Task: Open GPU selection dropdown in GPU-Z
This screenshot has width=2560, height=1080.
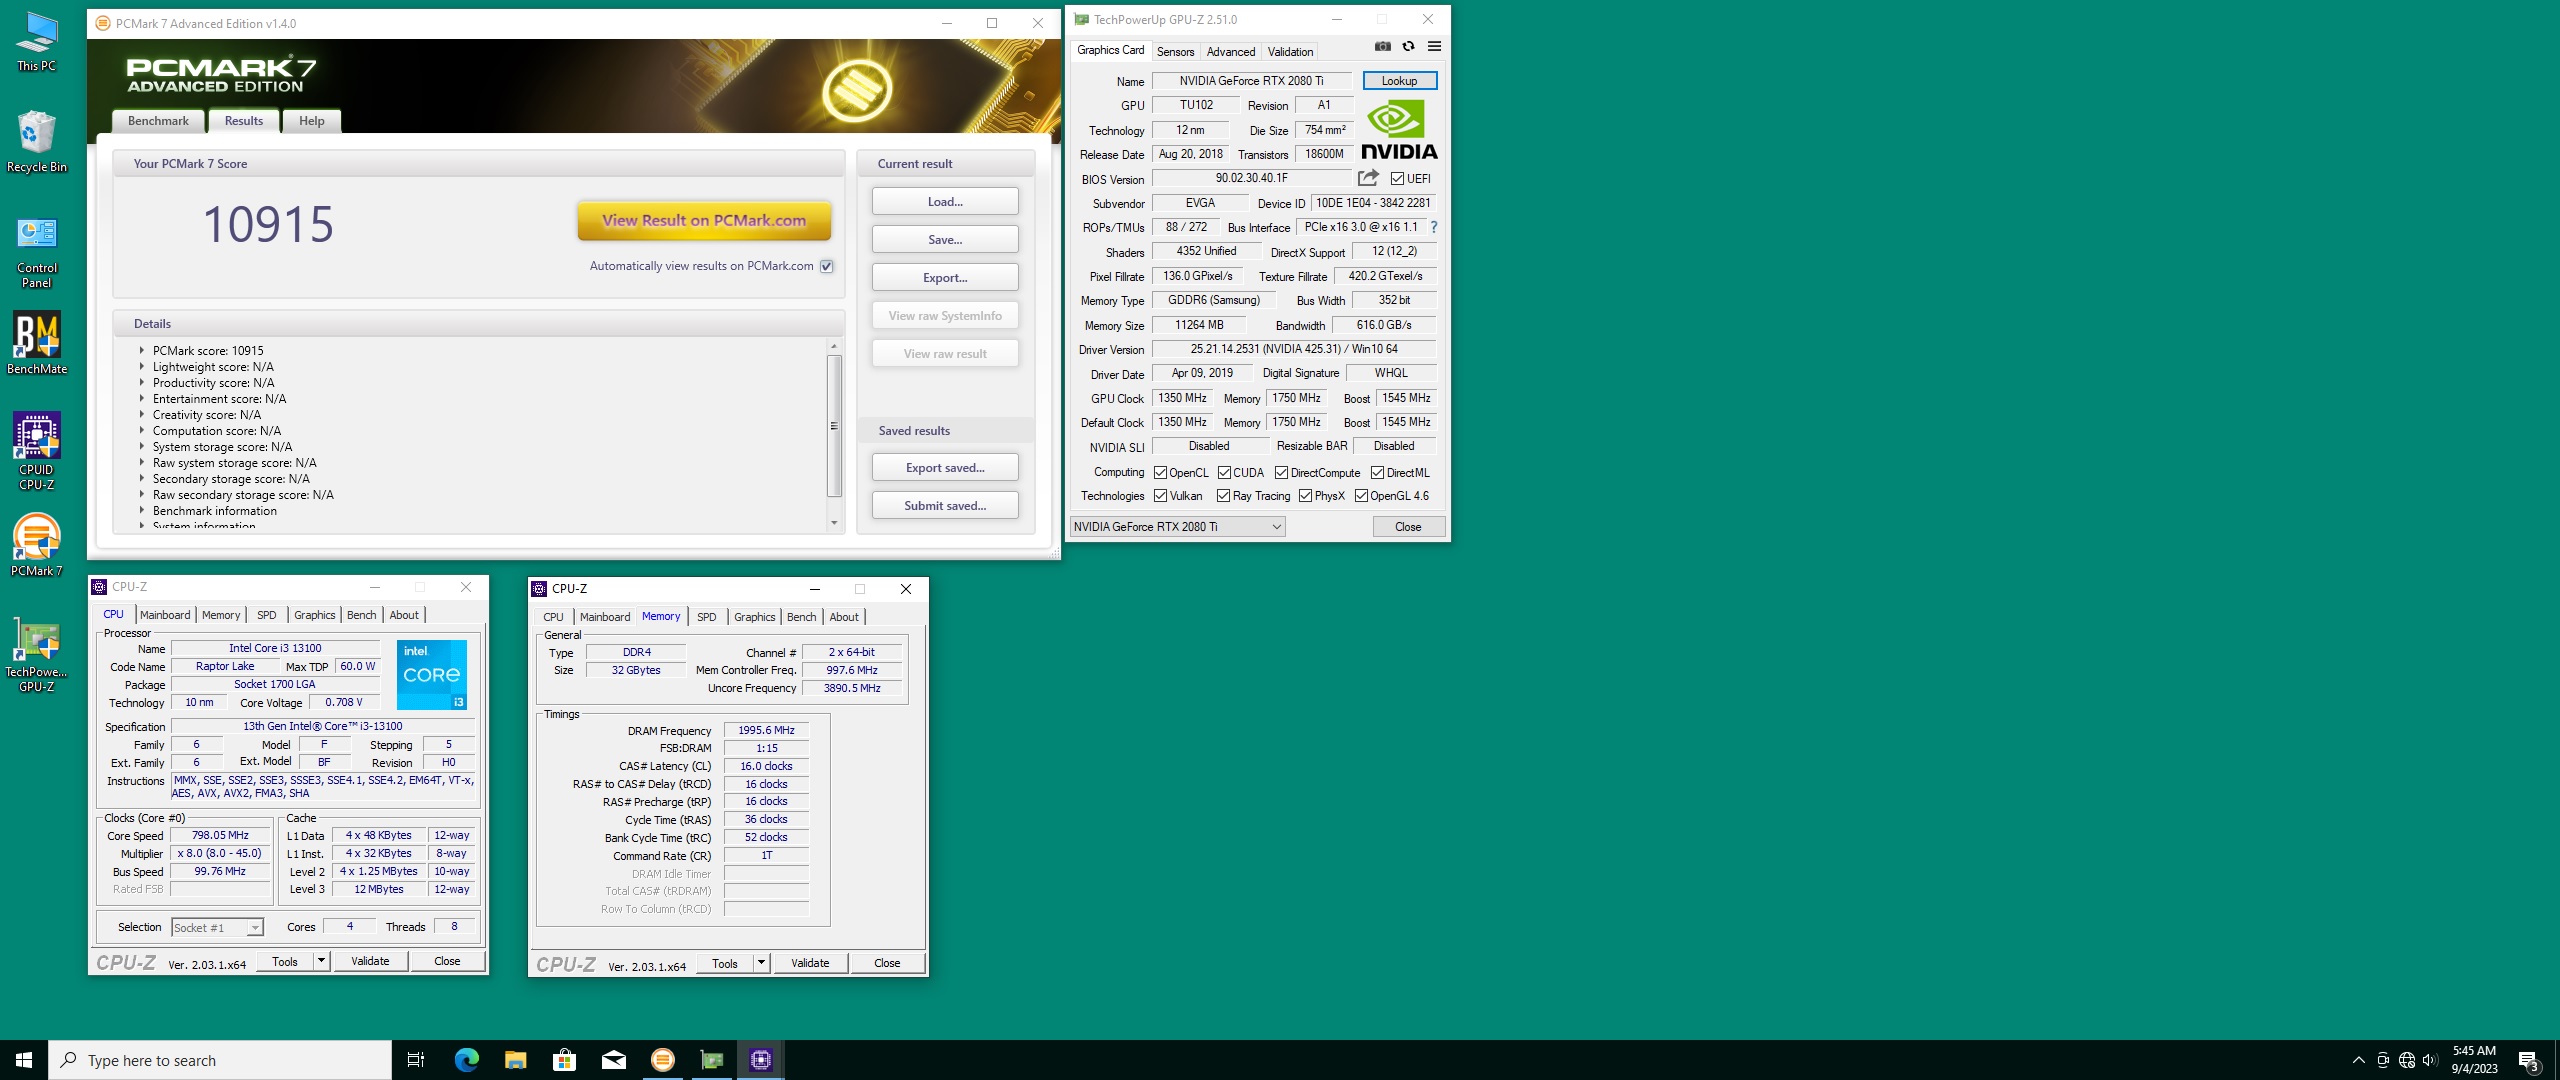Action: [1178, 527]
